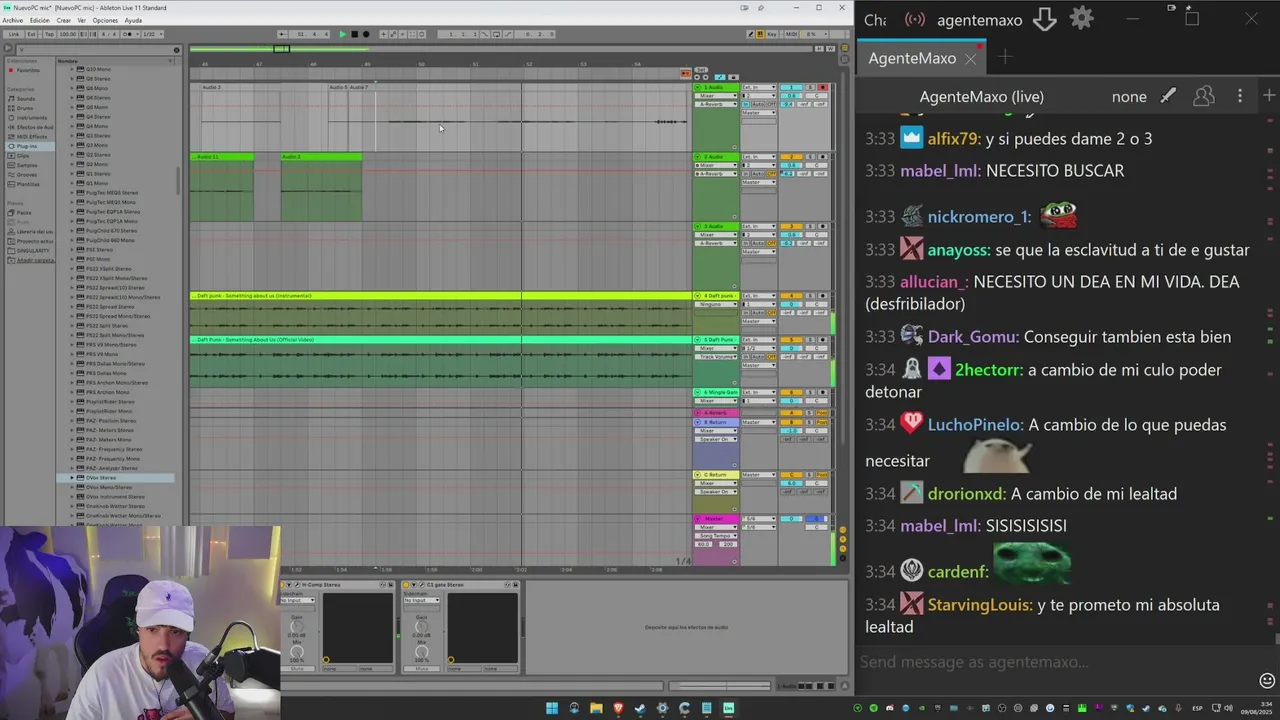Open A-Reverb dropdown on 1 Audio track
This screenshot has width=1280, height=720.
point(716,104)
